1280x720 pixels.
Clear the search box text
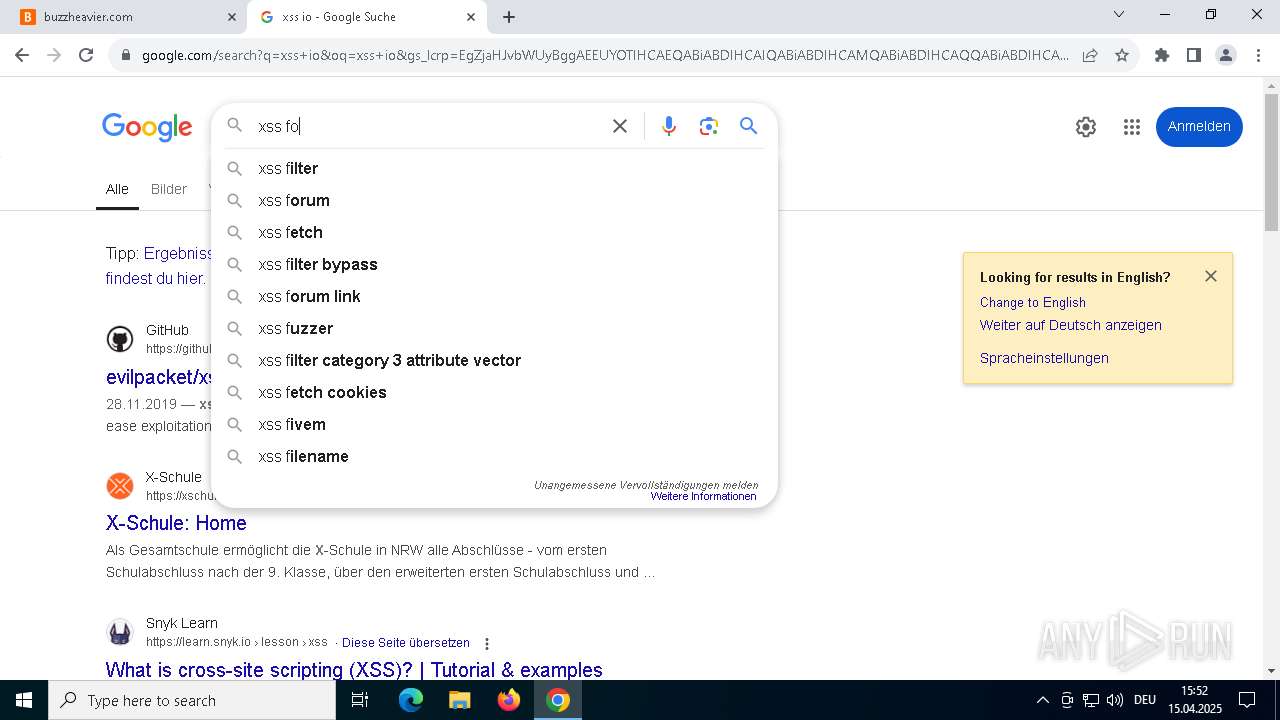point(620,126)
